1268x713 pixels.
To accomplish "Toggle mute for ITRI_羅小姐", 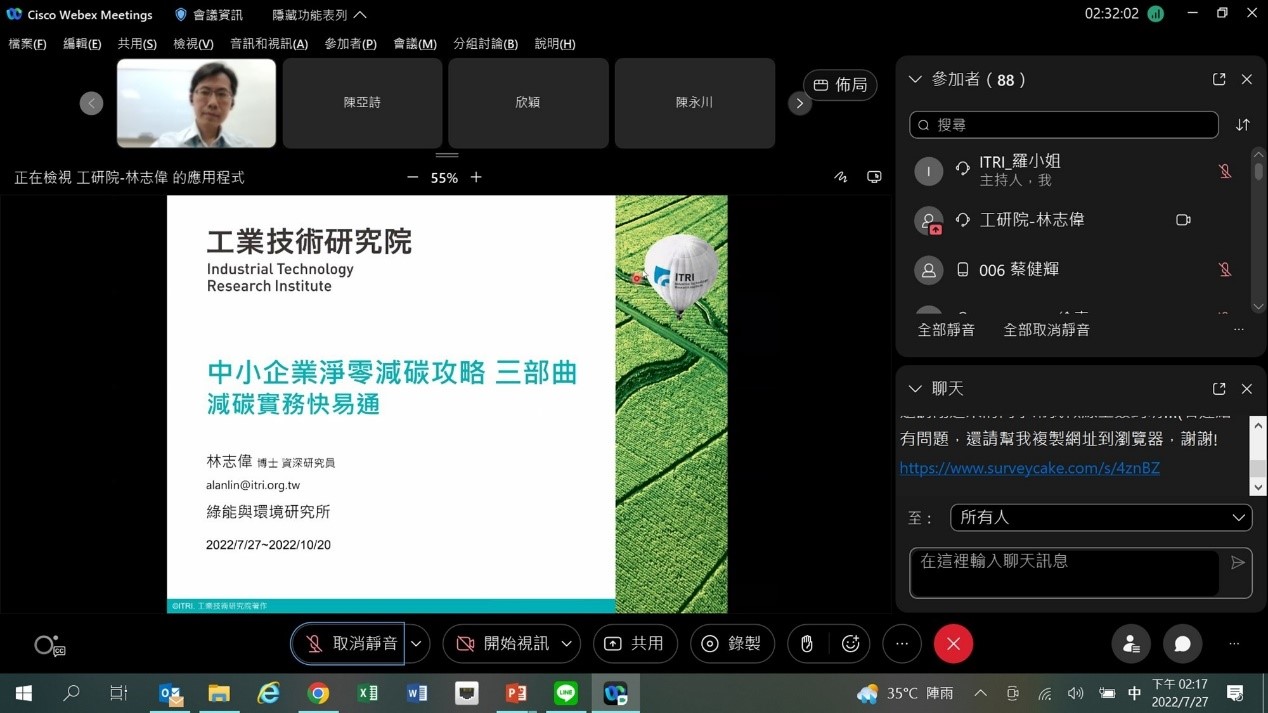I will click(1224, 171).
